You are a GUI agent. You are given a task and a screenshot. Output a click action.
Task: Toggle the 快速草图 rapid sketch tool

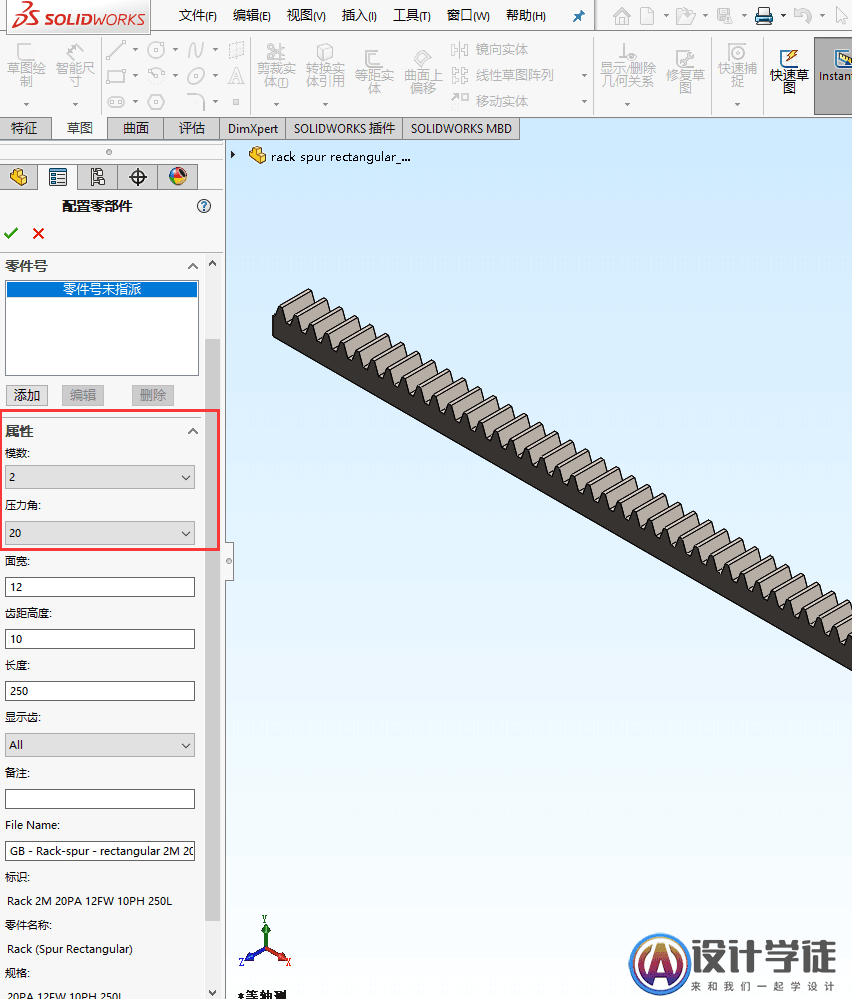pyautogui.click(x=789, y=71)
